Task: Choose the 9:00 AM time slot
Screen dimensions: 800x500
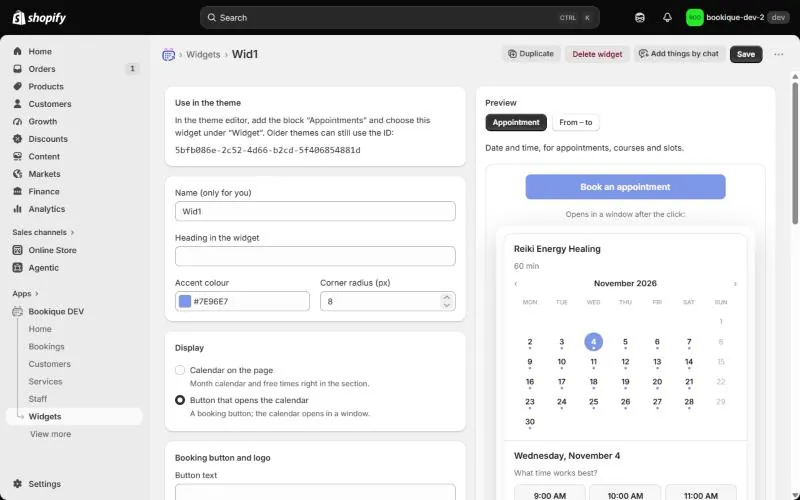Action: pyautogui.click(x=549, y=493)
